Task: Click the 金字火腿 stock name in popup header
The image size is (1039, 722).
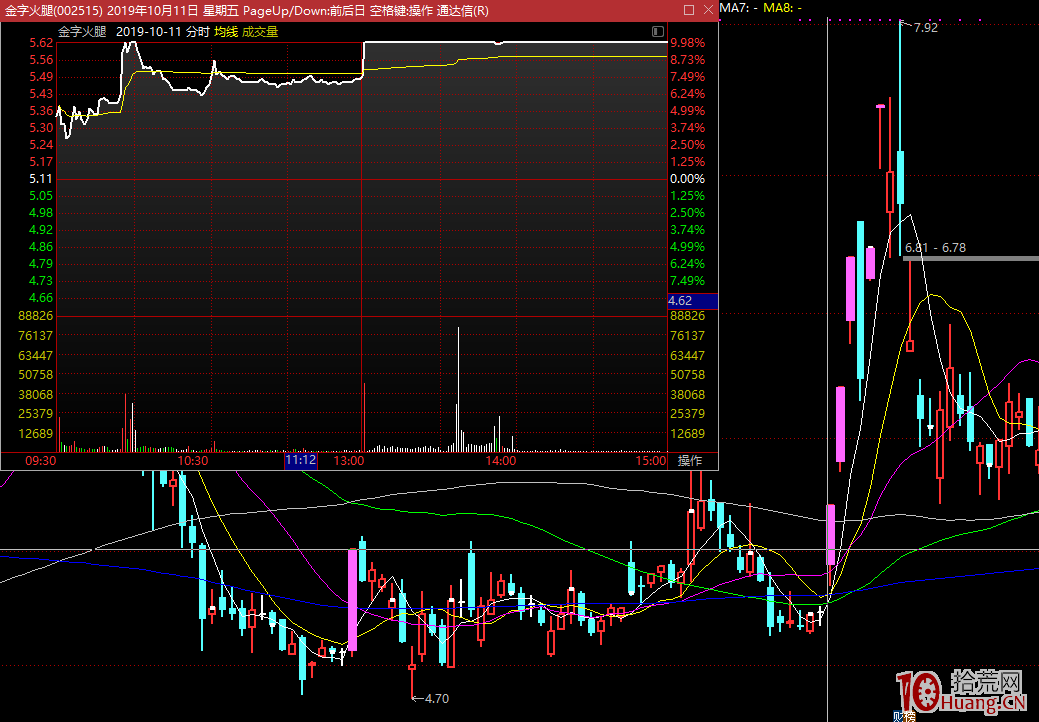Action: (82, 32)
